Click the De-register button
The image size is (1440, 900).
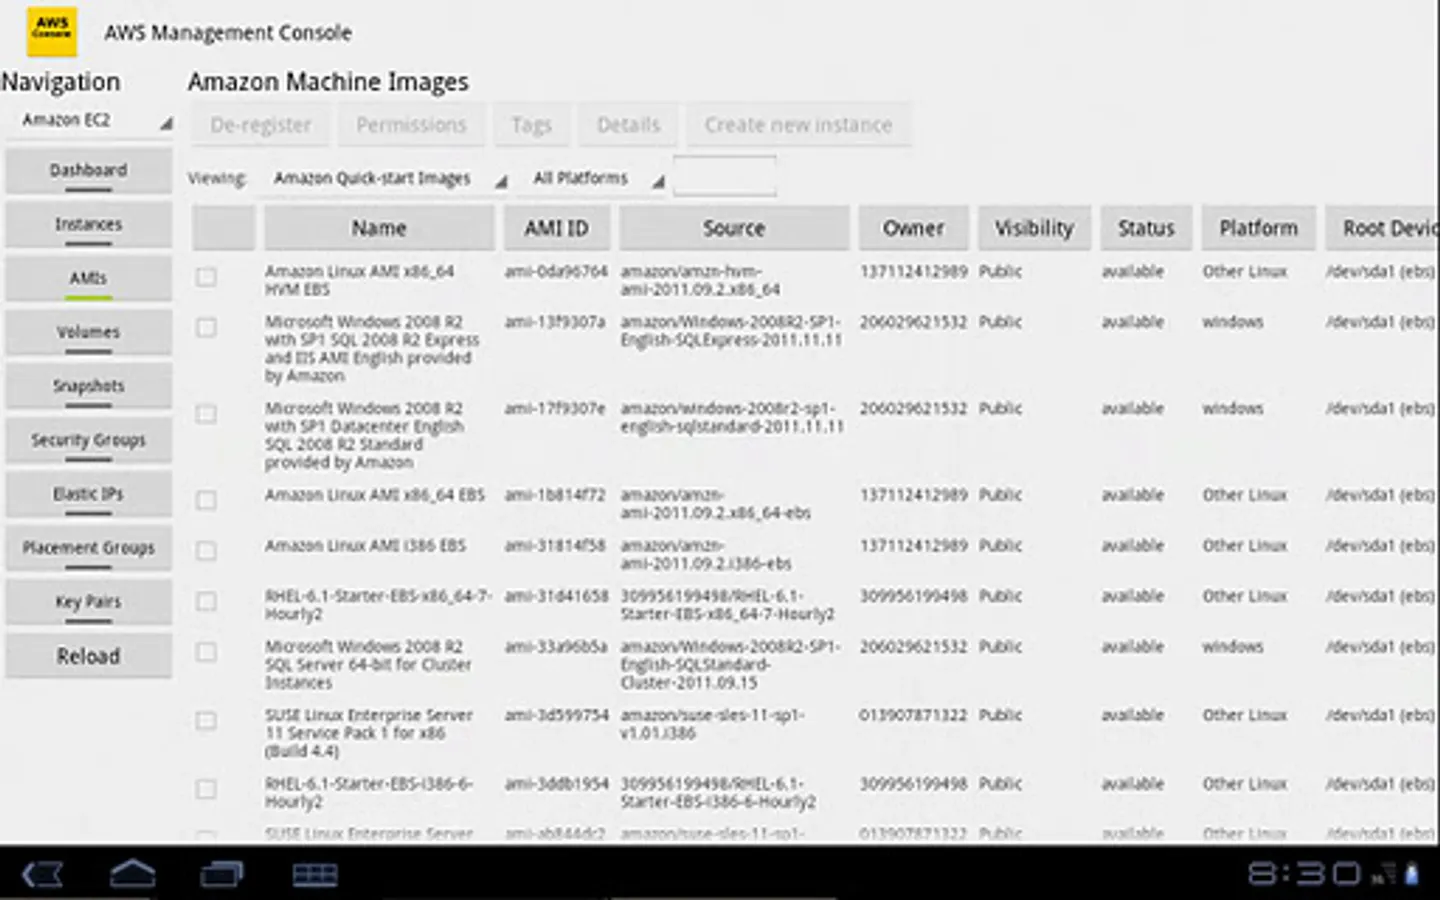(261, 125)
